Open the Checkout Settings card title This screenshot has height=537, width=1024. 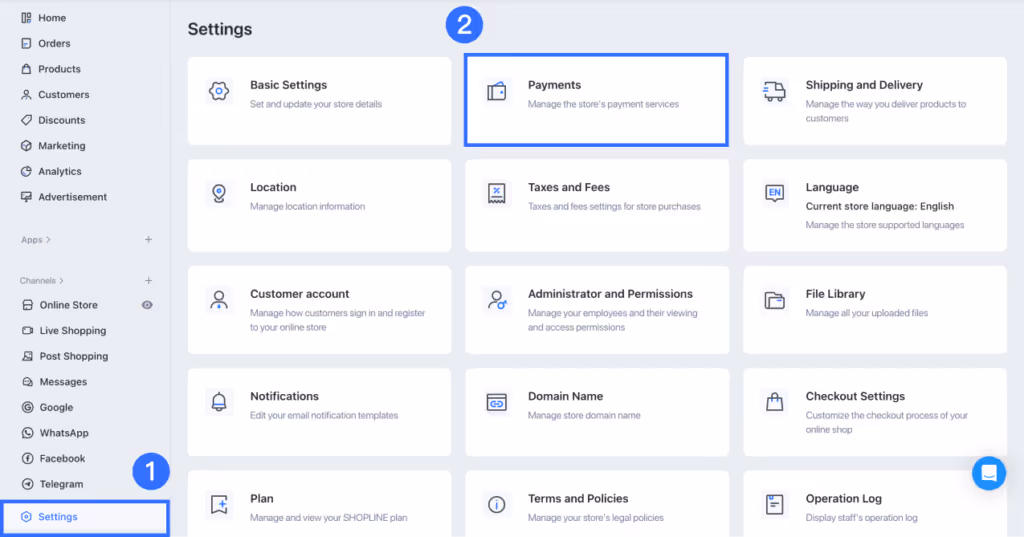pyautogui.click(x=855, y=397)
